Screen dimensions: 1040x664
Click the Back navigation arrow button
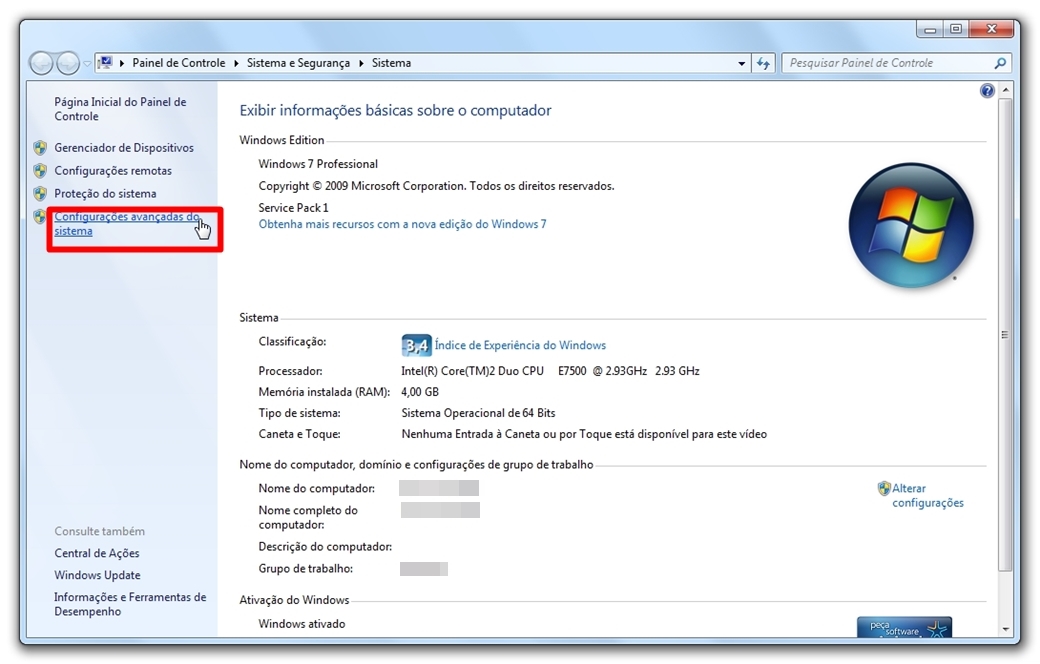point(41,64)
